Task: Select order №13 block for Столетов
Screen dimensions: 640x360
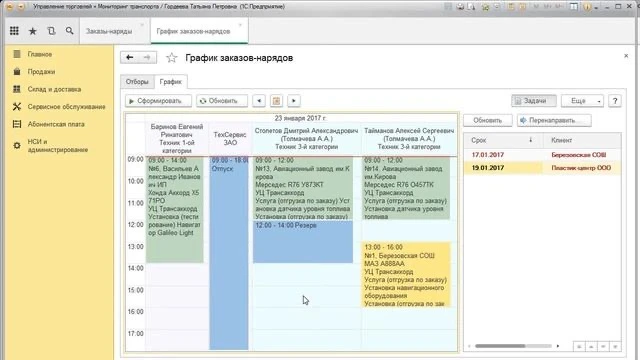Action: click(x=303, y=188)
